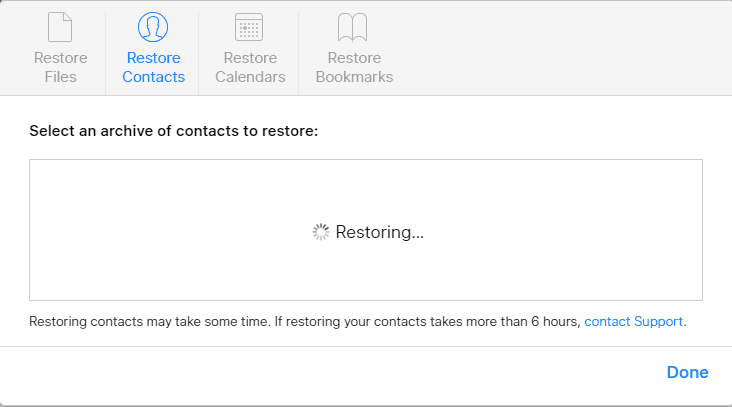Go to the Restore Bookmarks tab label
732x407 pixels.
354,67
